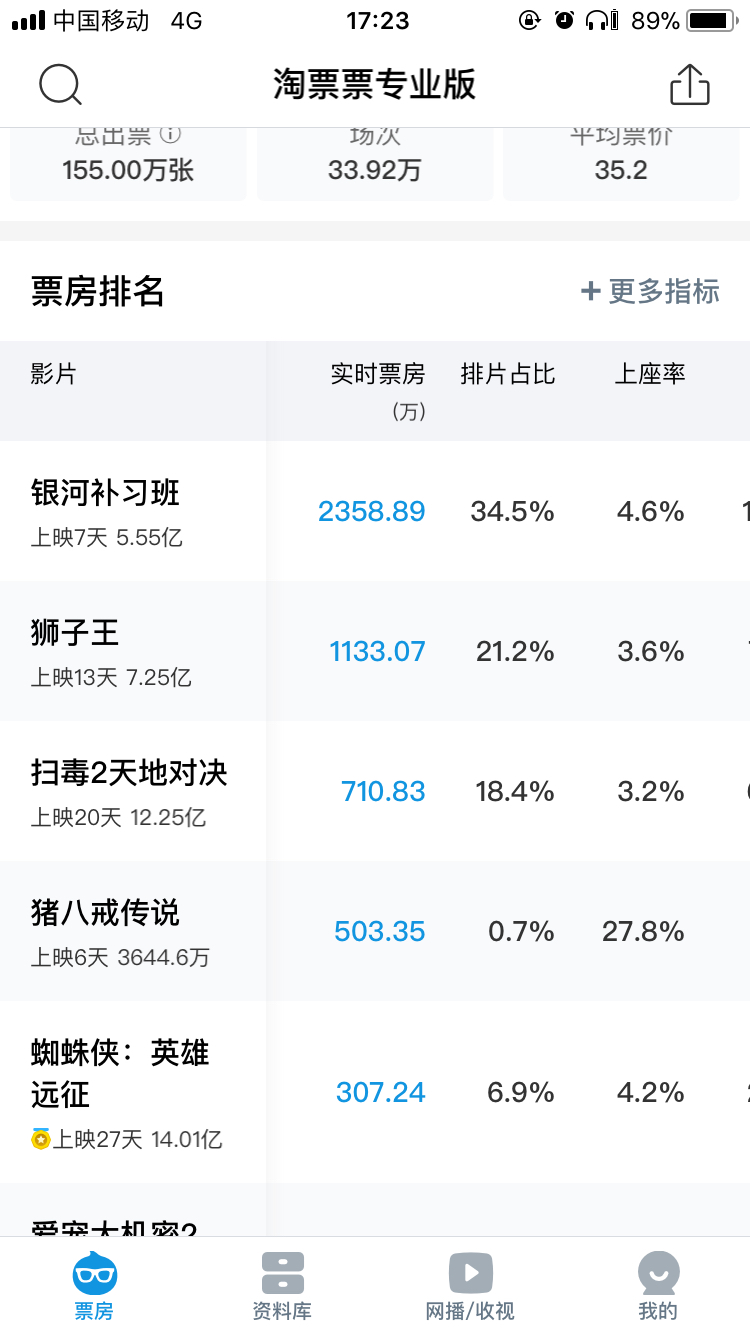750x1334 pixels.
Task: View 猪八戒传说 box office entry
Action: coord(105,913)
